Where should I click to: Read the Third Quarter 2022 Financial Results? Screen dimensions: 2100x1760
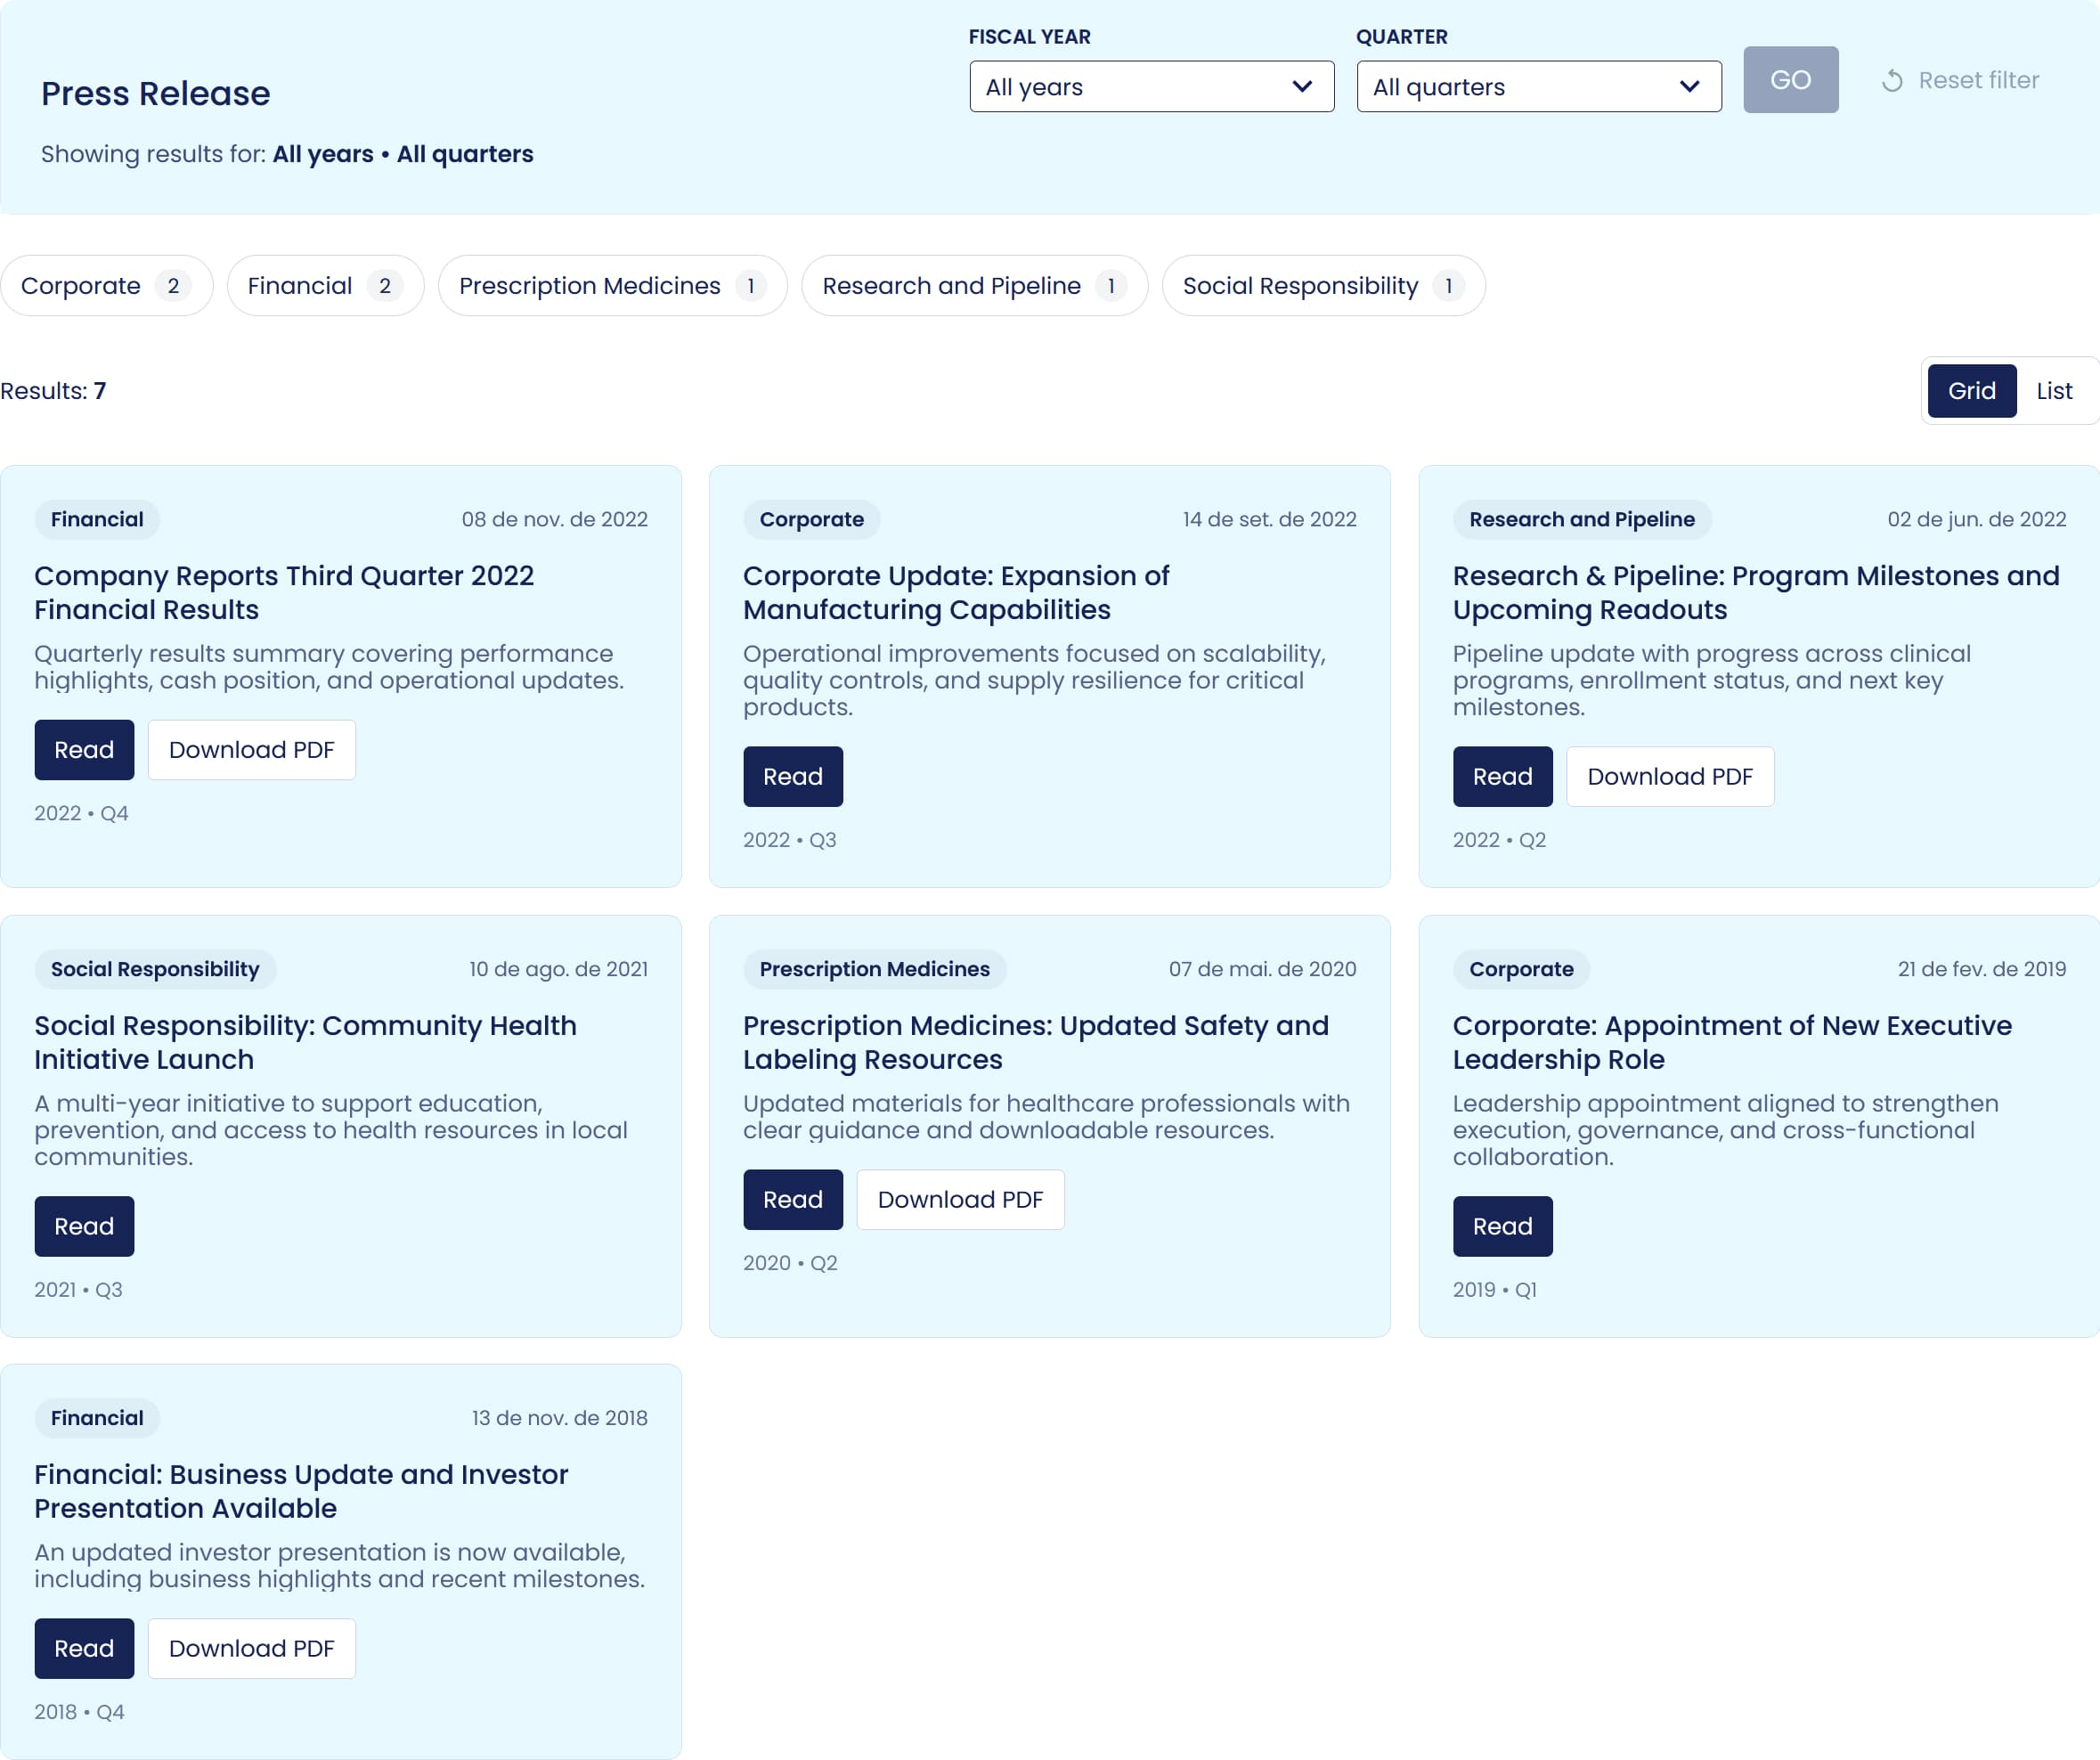click(84, 750)
